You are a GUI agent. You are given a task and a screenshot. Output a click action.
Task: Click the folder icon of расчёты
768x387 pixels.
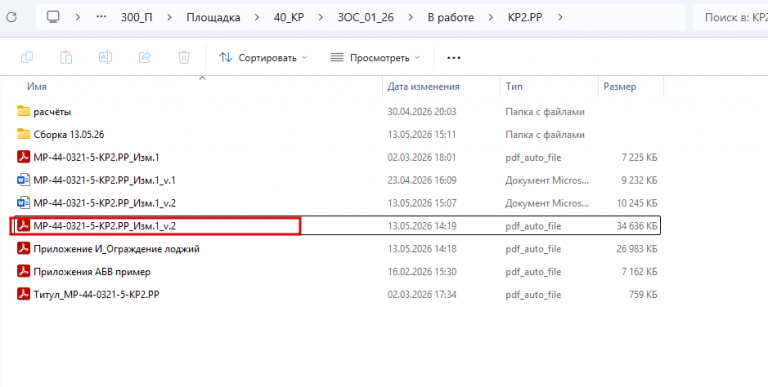pos(23,111)
